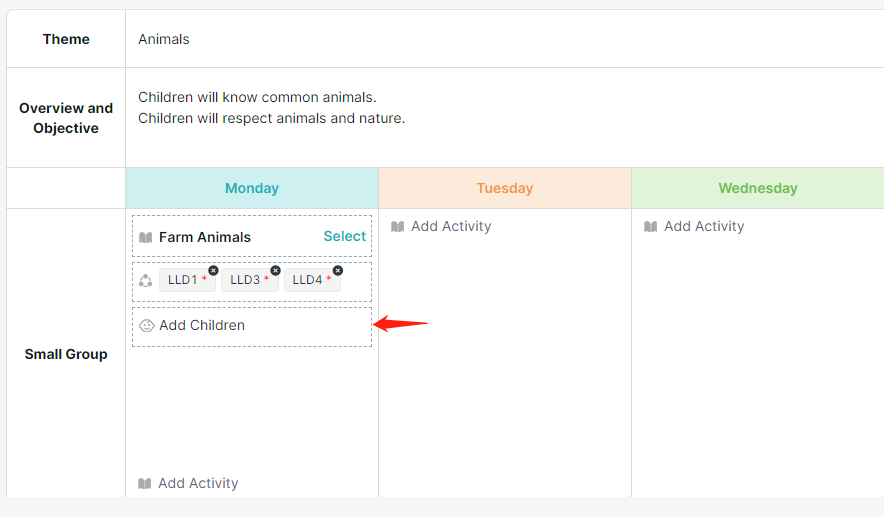Click Wednesday's Add Activity book icon
The image size is (884, 517).
coord(651,227)
